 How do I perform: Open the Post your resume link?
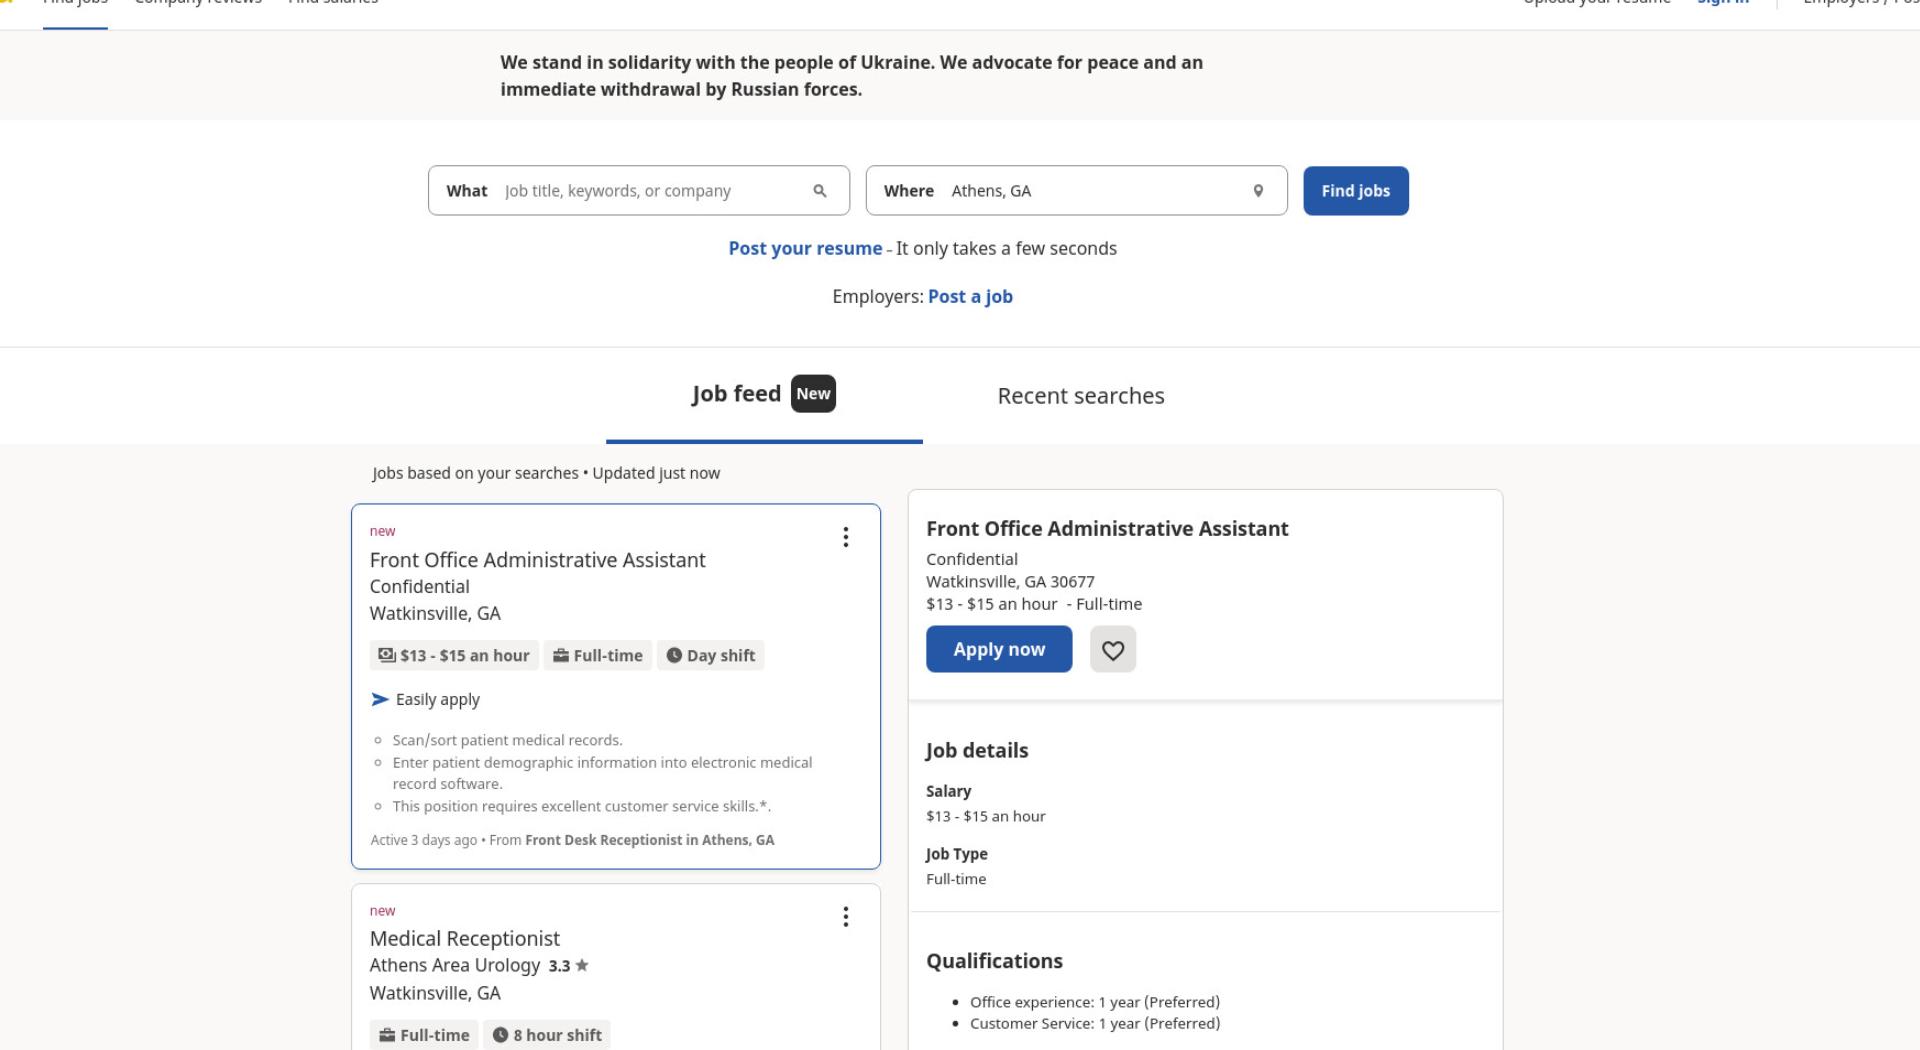pos(805,249)
